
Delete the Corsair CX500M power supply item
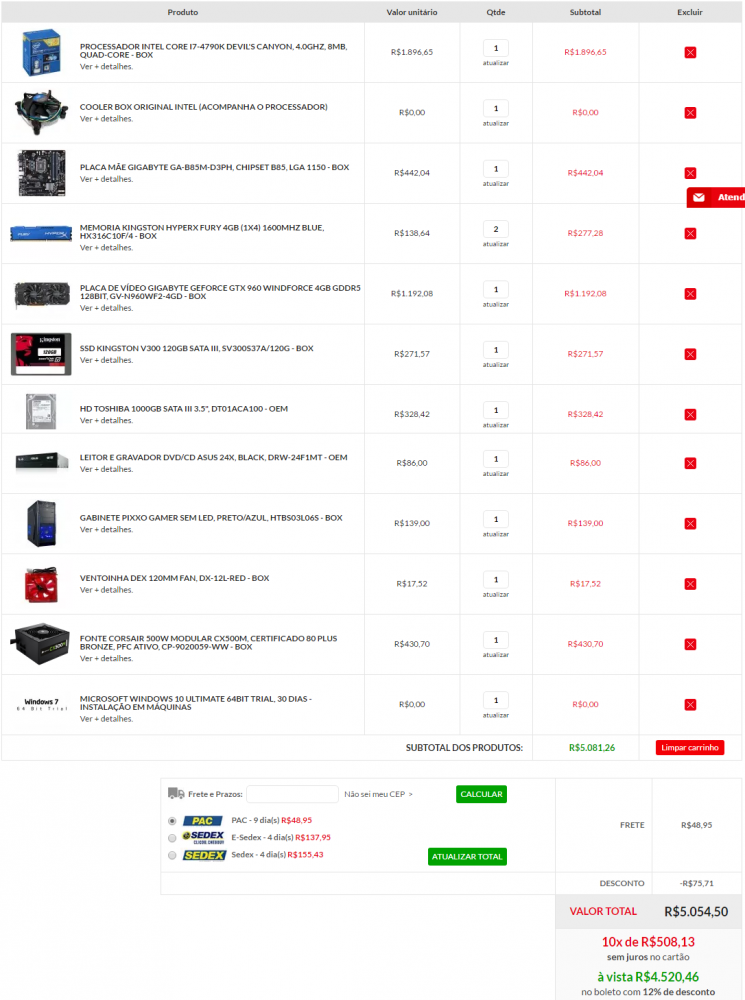click(x=690, y=644)
